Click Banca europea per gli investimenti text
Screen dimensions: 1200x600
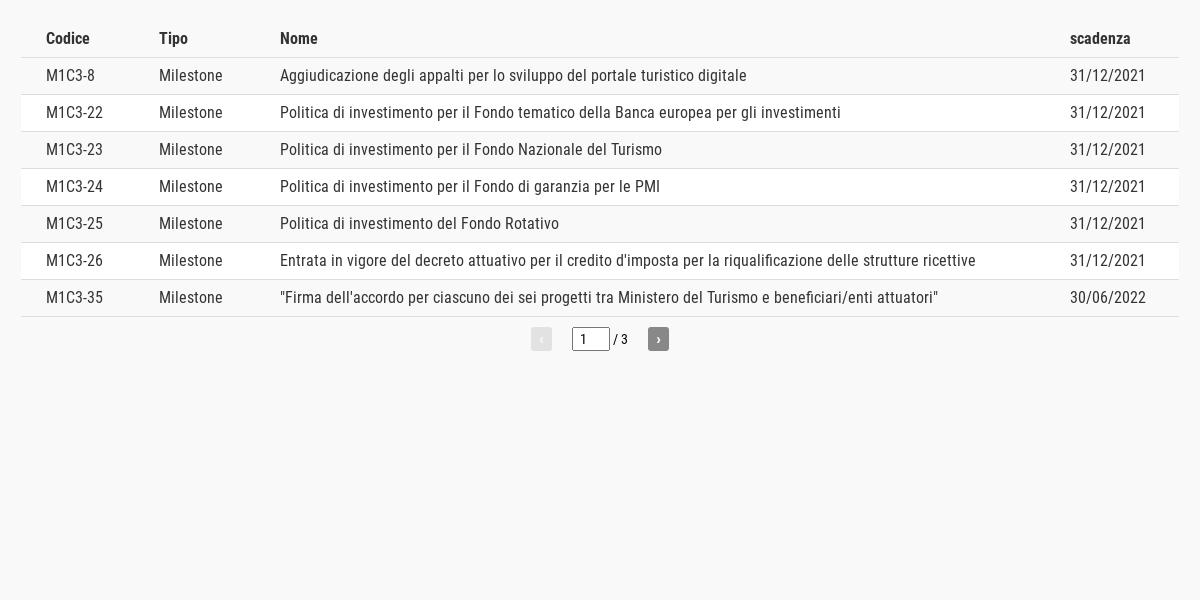[x=728, y=113]
